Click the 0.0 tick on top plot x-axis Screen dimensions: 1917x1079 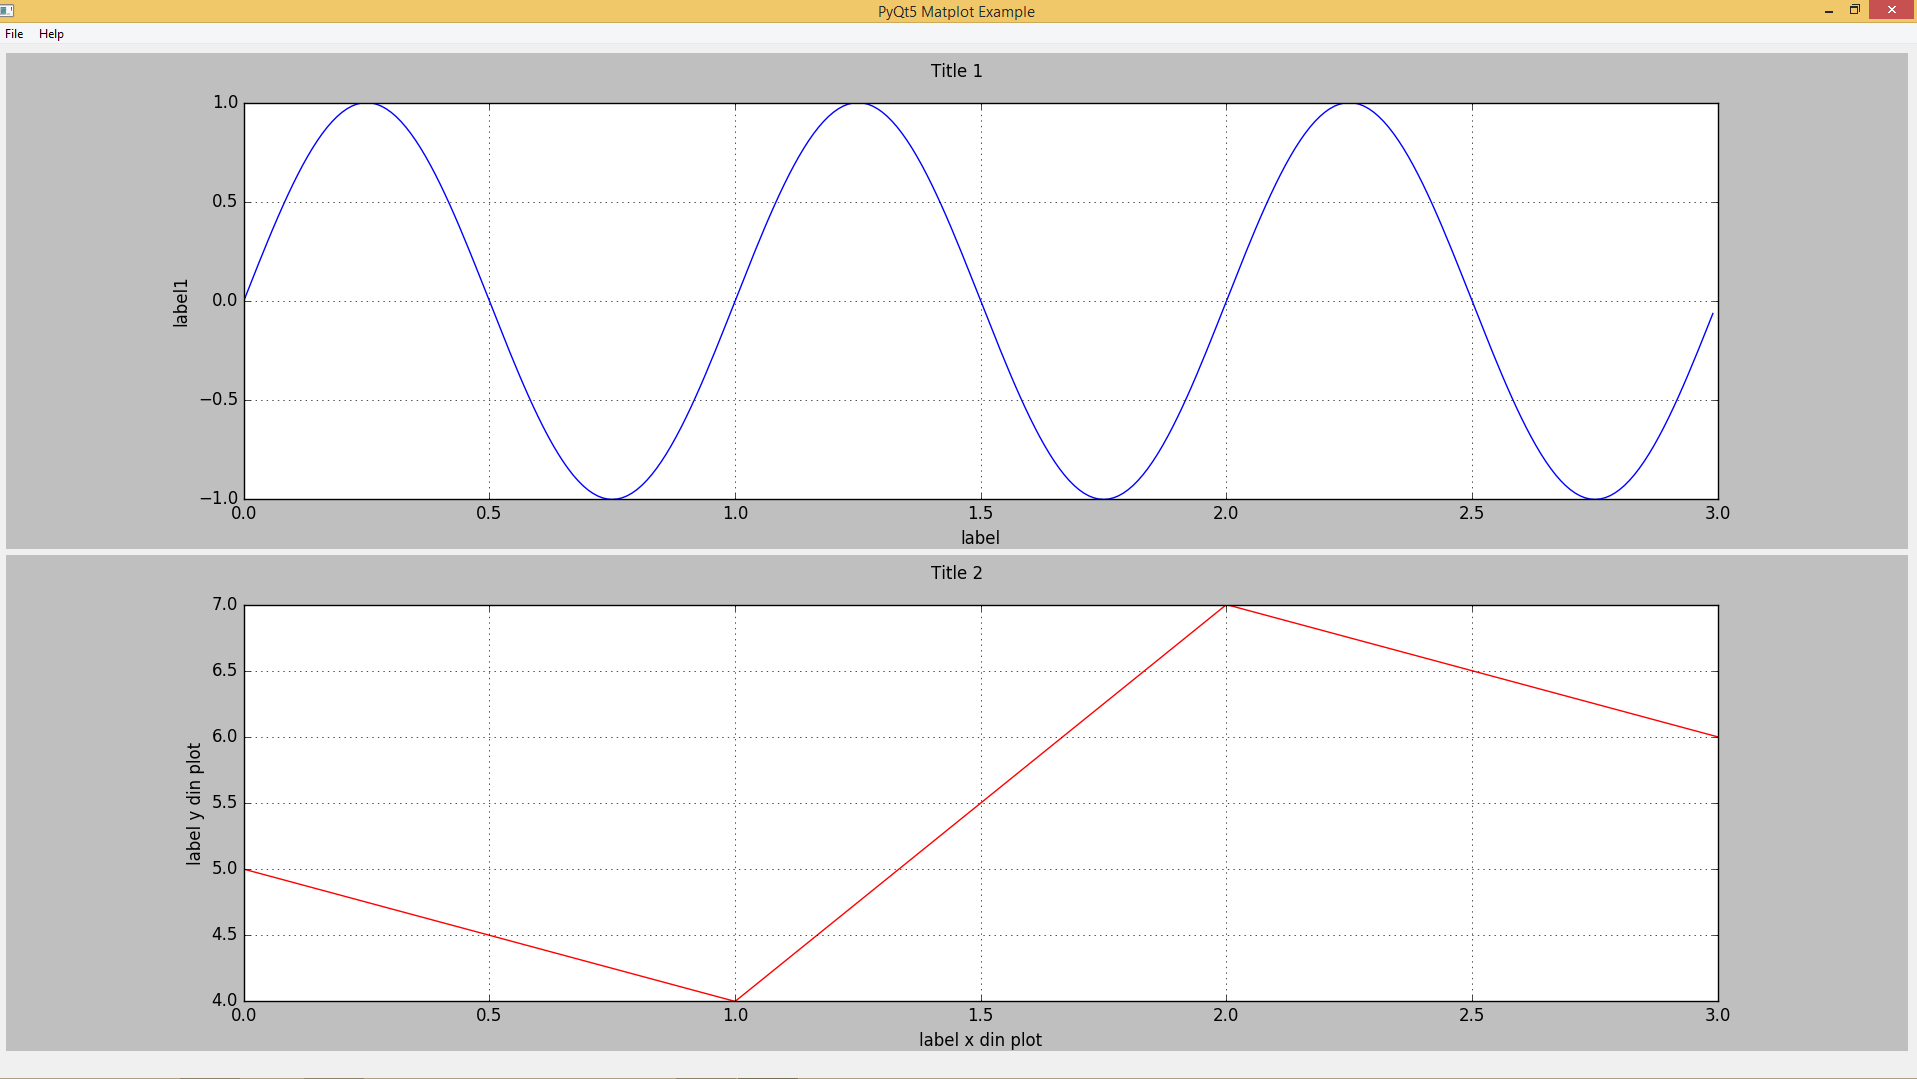[245, 513]
